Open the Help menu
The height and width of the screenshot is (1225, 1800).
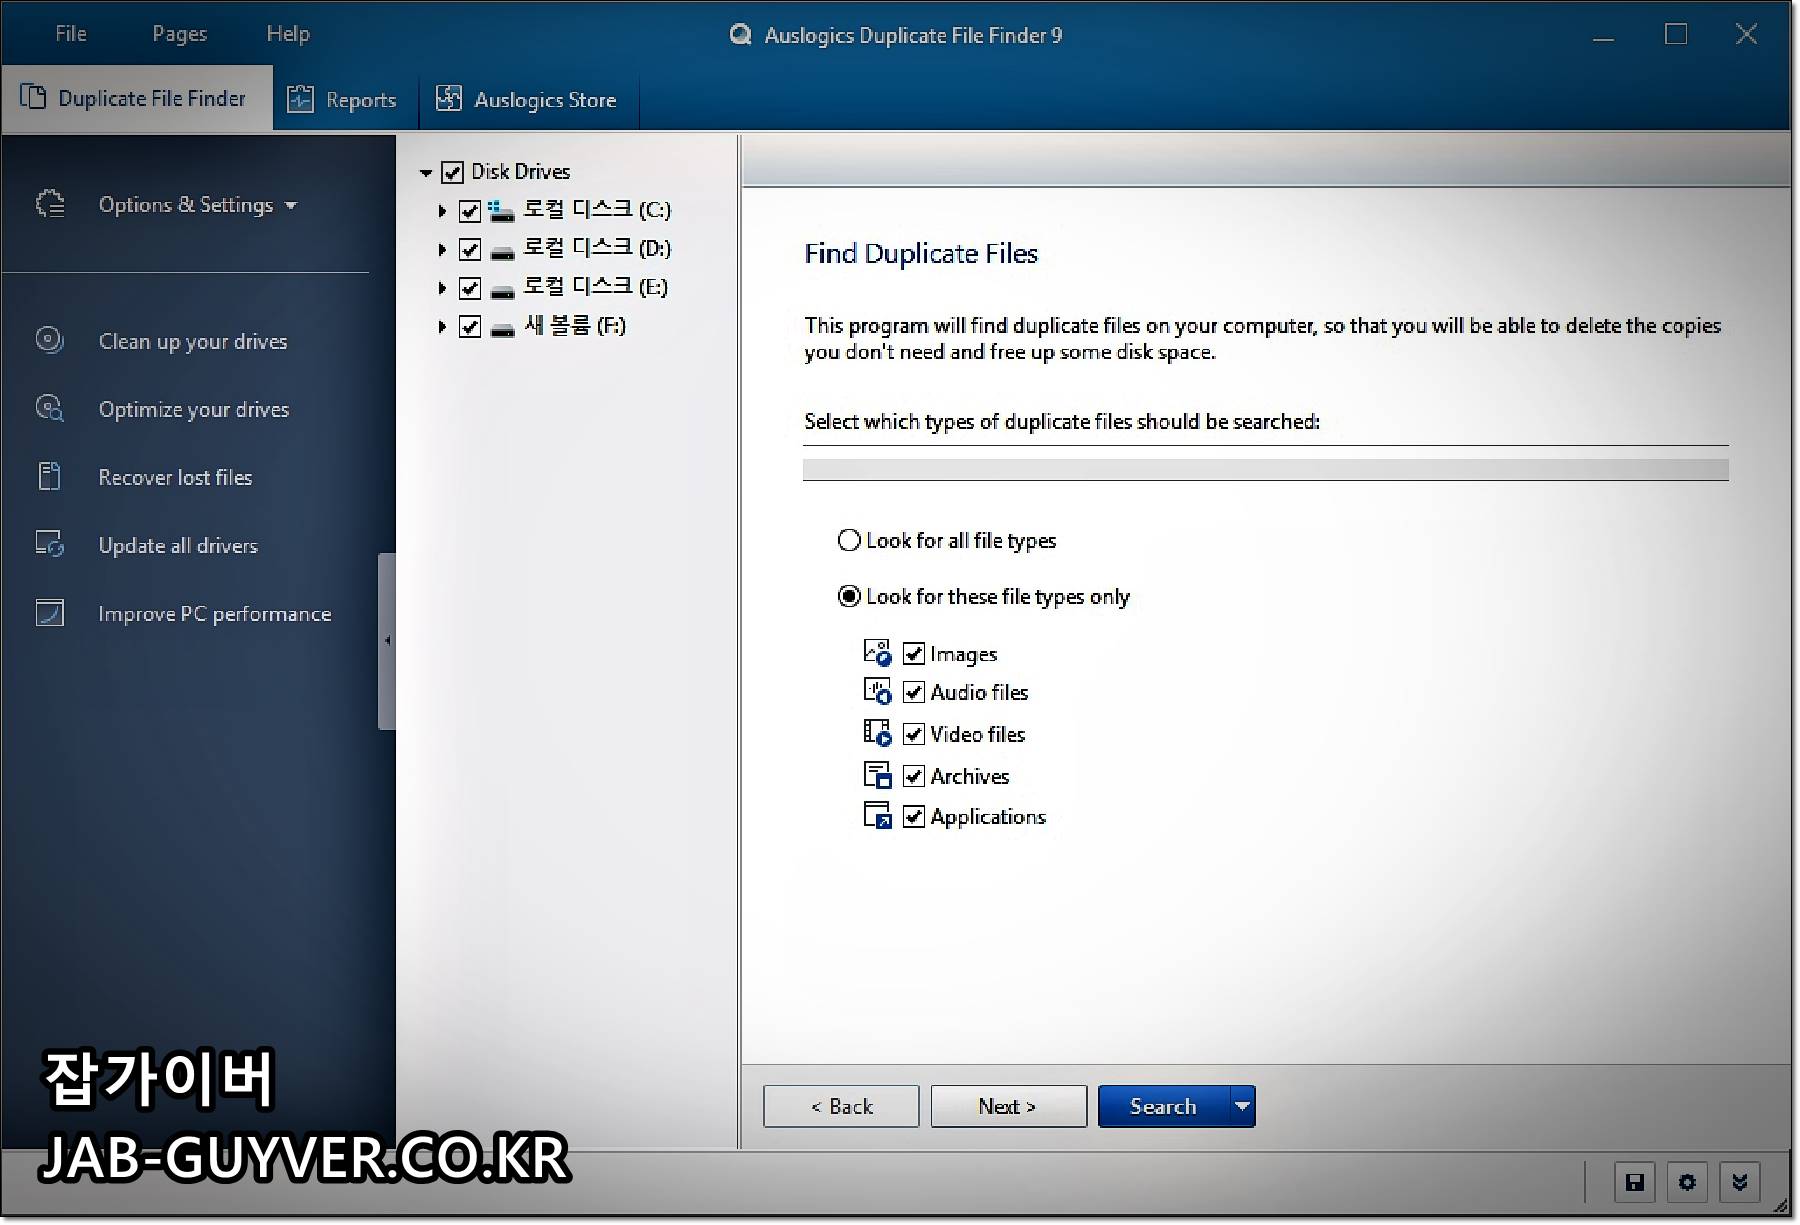[x=288, y=34]
